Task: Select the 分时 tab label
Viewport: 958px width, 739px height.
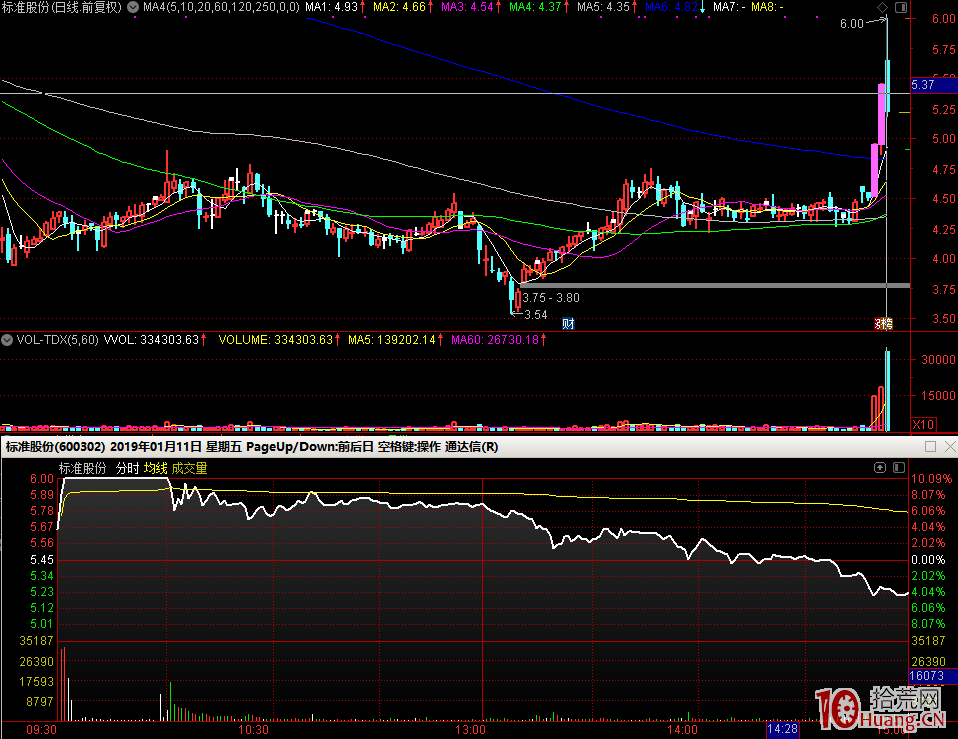Action: pyautogui.click(x=127, y=468)
